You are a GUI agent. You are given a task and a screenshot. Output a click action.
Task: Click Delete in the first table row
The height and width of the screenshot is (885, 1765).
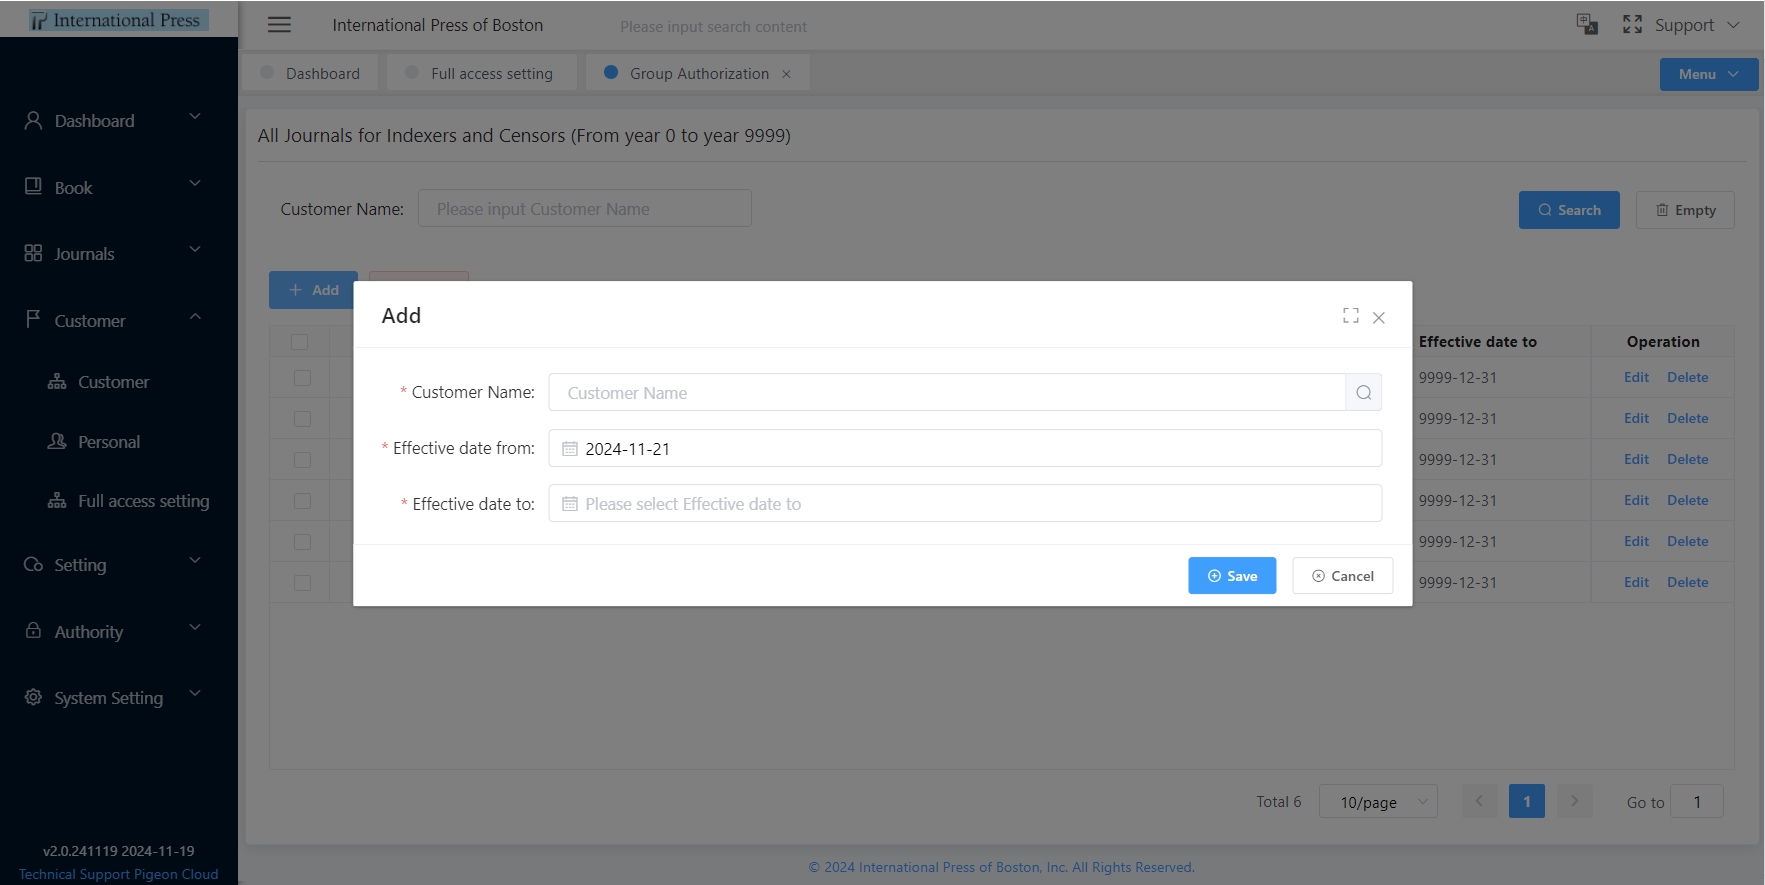(1687, 377)
